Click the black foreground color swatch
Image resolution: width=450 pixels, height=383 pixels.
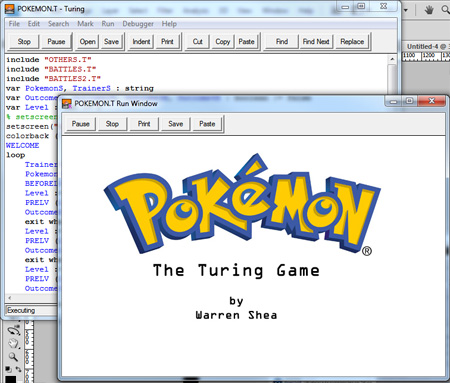tap(11, 379)
